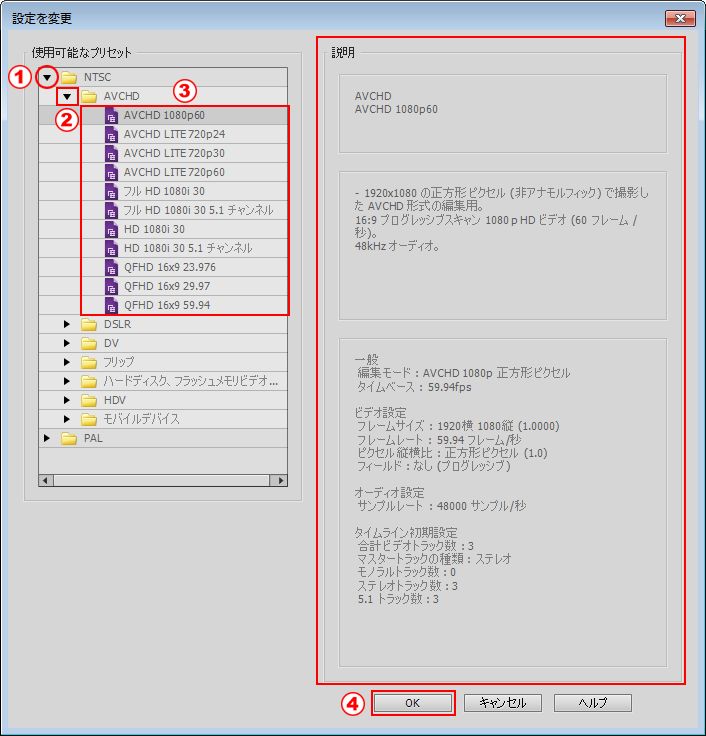
Task: Click preset icon for QFHD 16x9 23.976
Action: click(111, 268)
